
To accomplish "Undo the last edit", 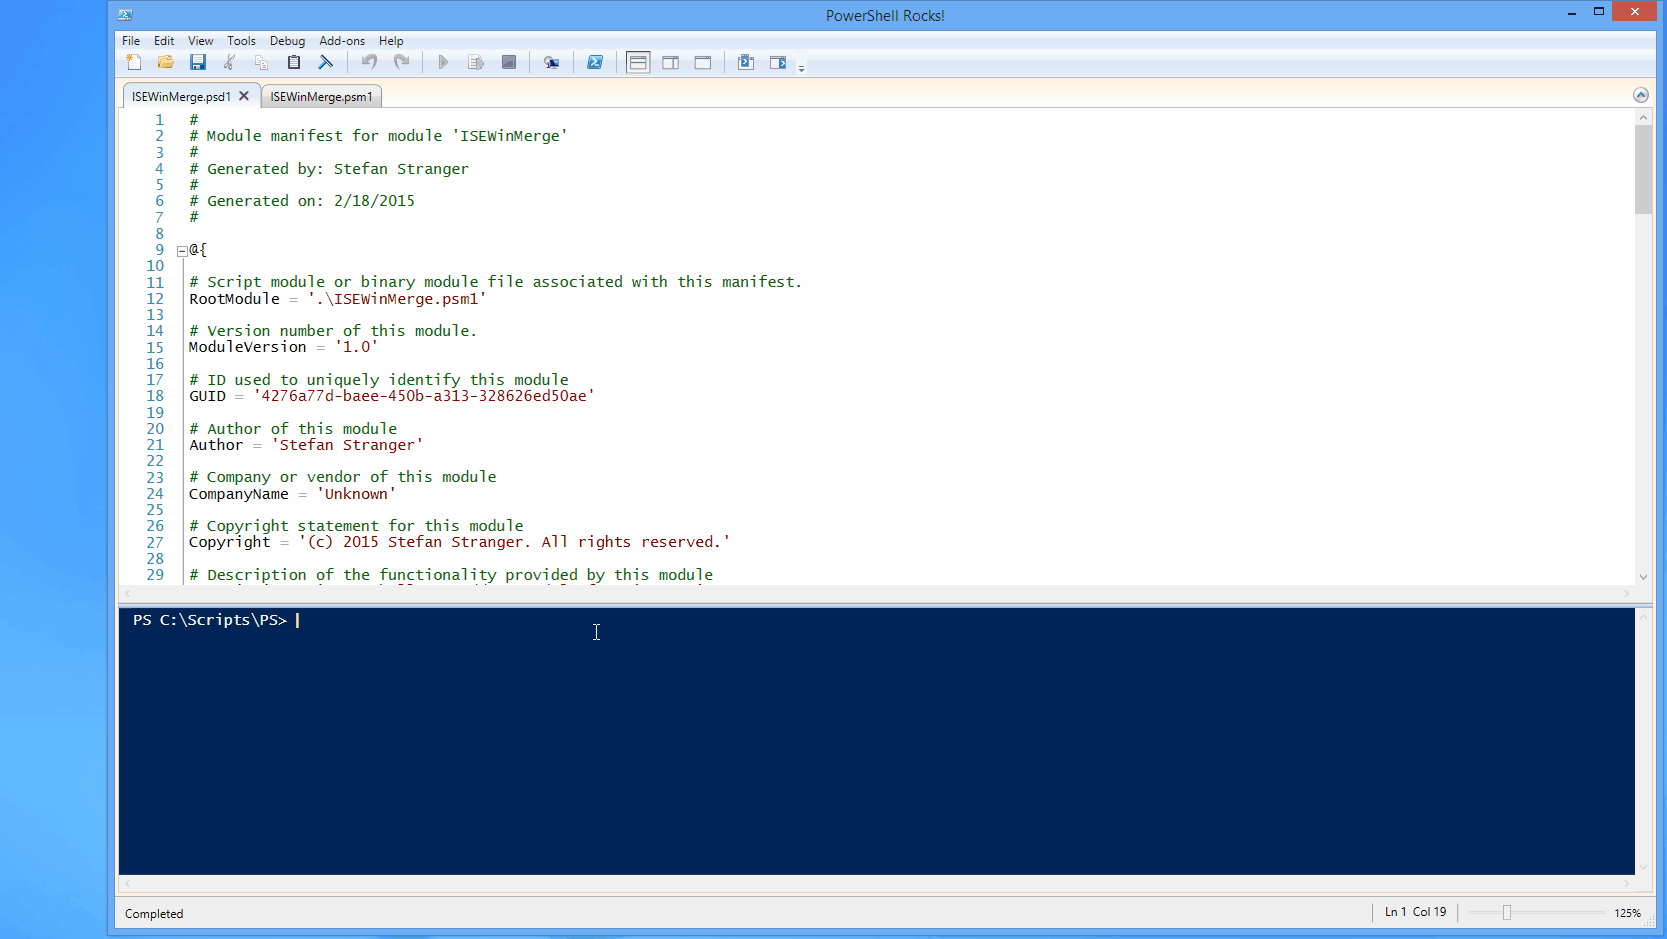I will (x=369, y=62).
